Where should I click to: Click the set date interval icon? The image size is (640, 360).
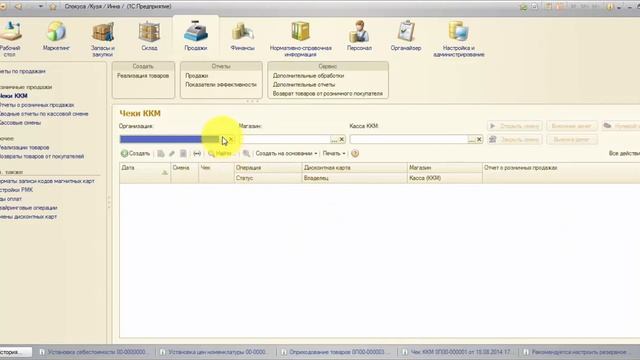[x=197, y=153]
